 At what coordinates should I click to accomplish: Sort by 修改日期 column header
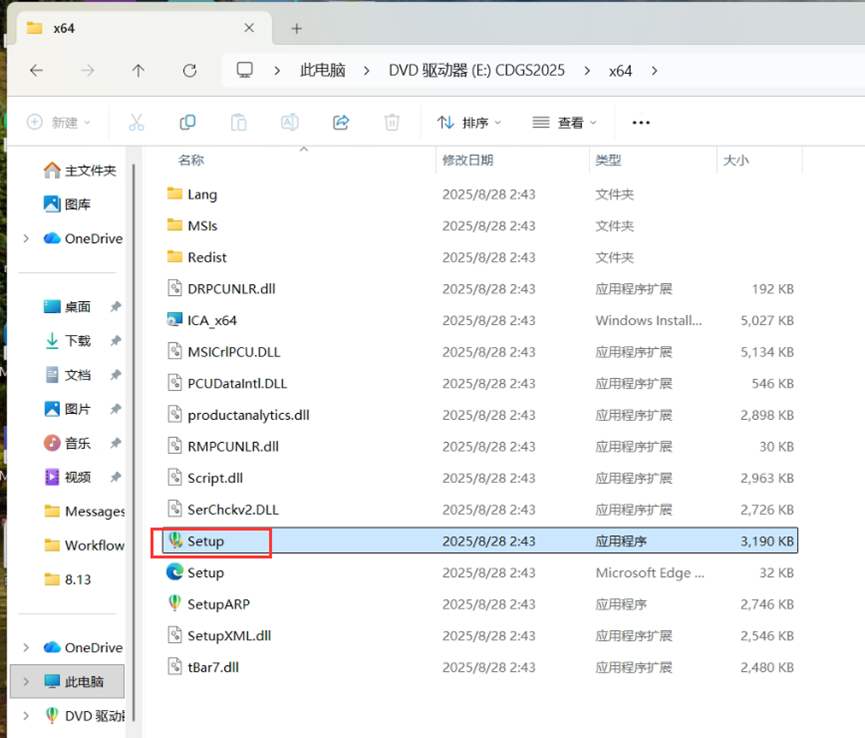468,160
